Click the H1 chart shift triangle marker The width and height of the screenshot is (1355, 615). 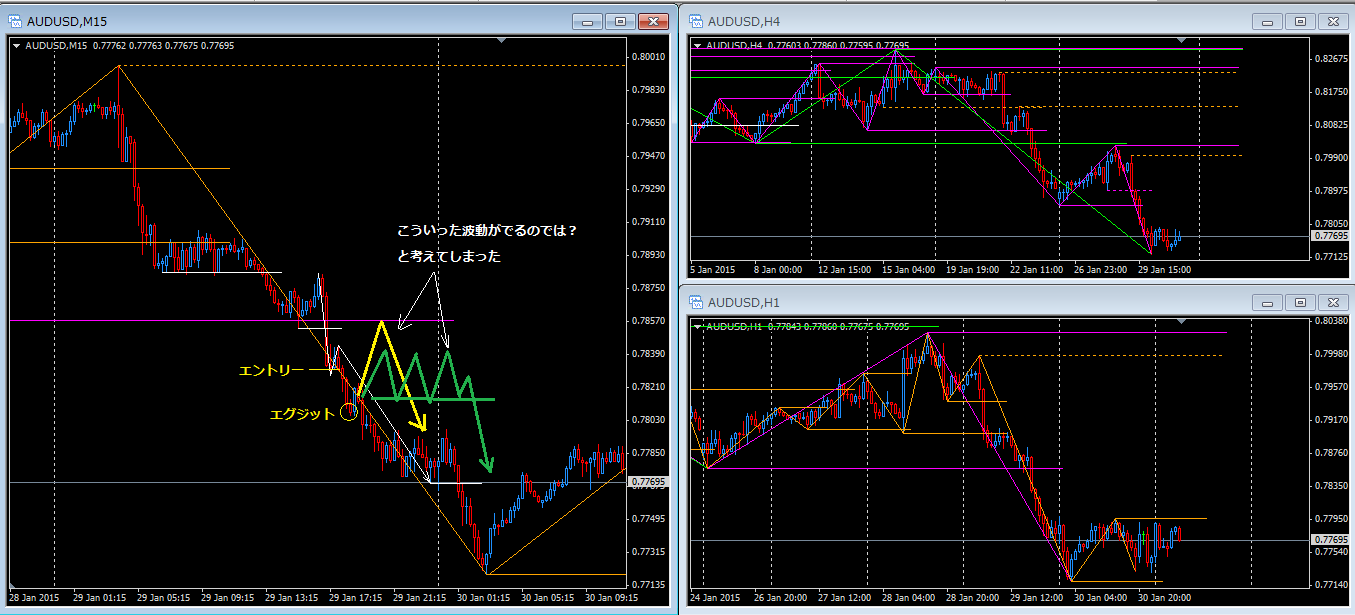pyautogui.click(x=1181, y=321)
